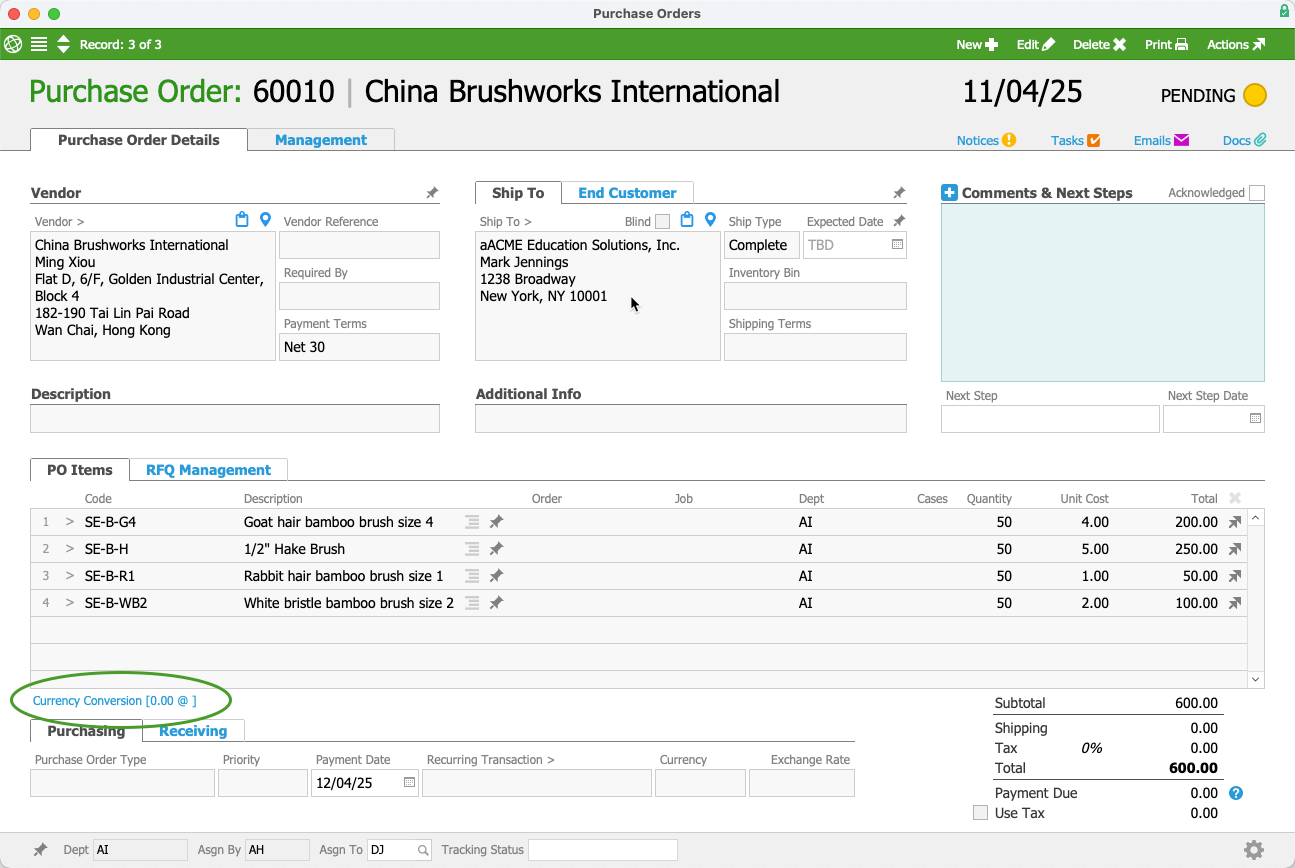Image resolution: width=1295 pixels, height=868 pixels.
Task: Click the pin icon on the Hake Brush row
Action: (x=496, y=549)
